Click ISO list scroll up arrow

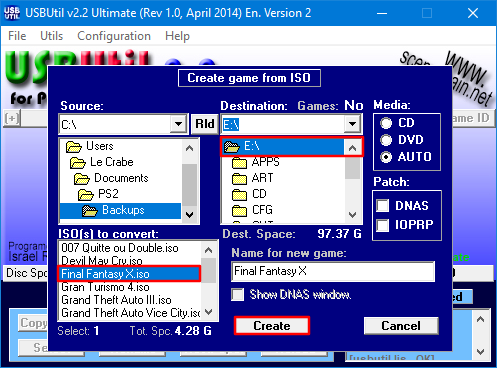[209, 250]
